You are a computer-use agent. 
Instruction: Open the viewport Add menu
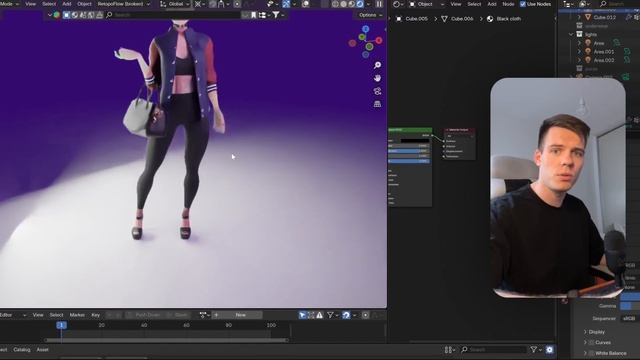point(67,4)
